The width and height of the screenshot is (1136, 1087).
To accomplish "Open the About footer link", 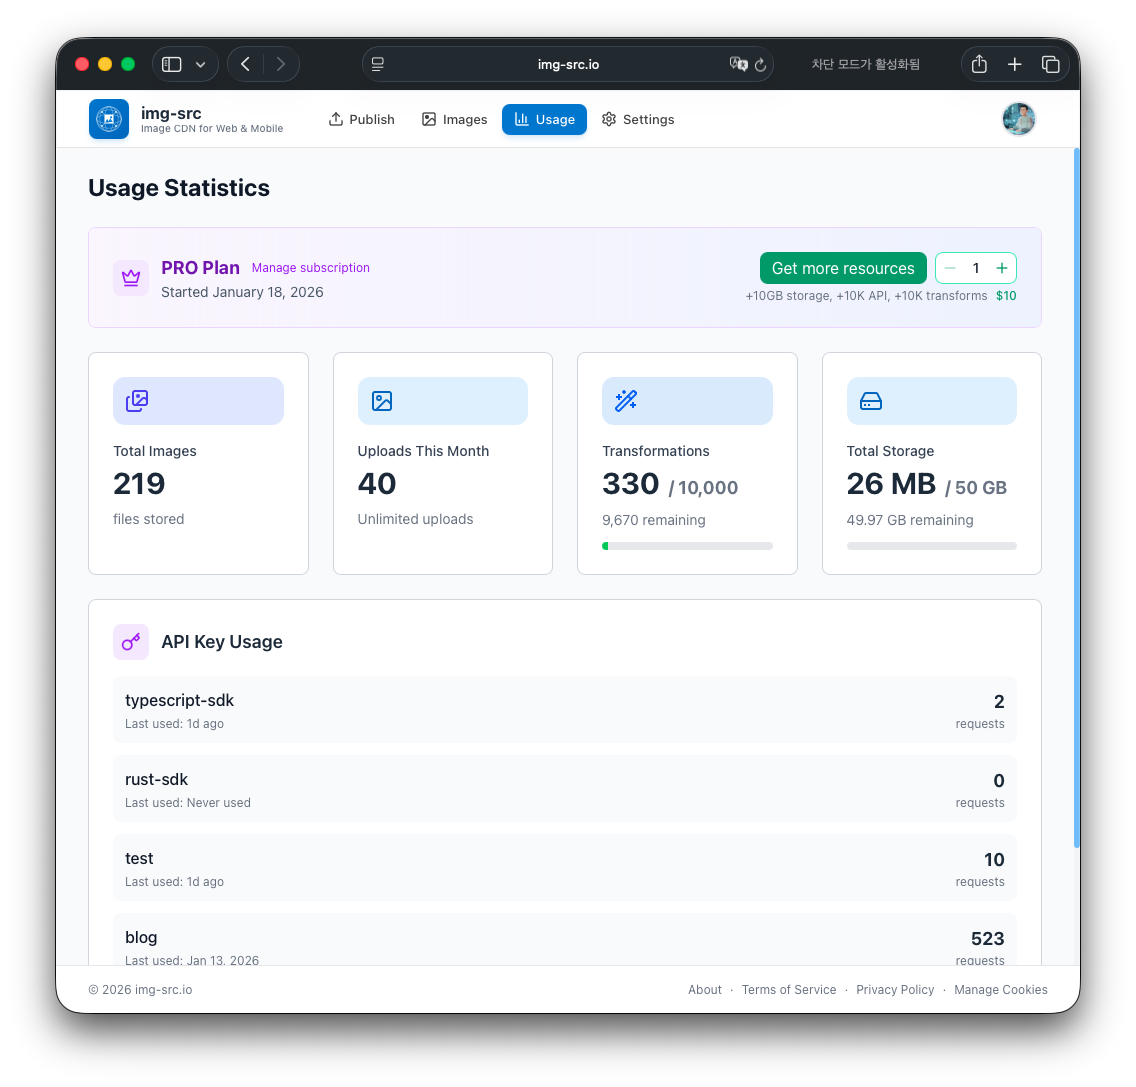I will [705, 990].
